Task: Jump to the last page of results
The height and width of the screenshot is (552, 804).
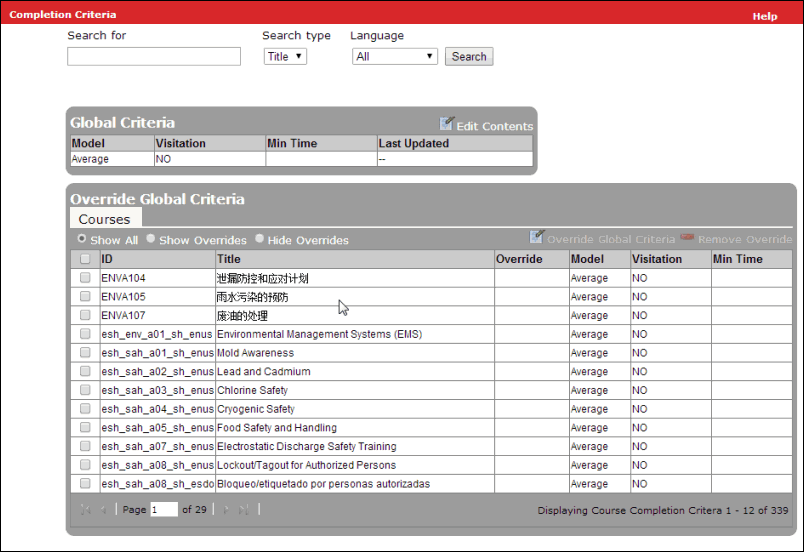Action: [243, 510]
